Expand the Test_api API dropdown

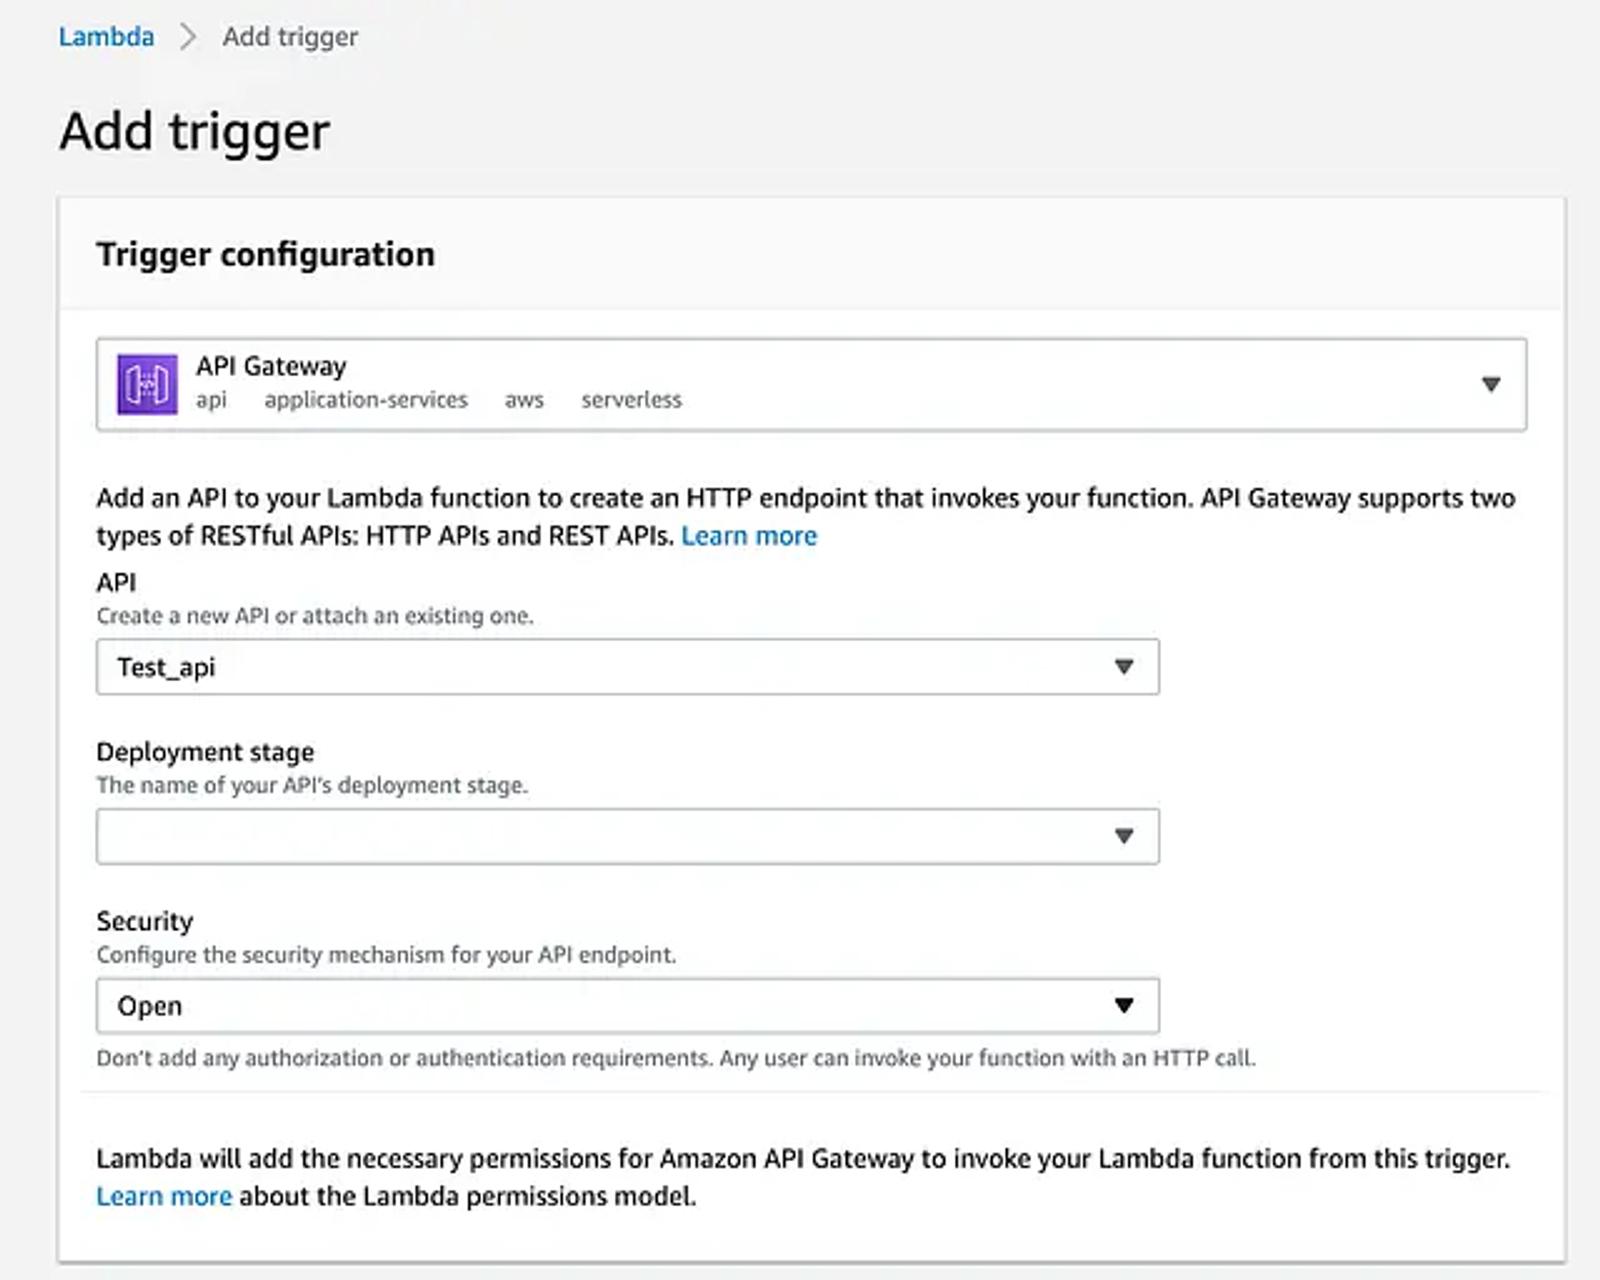[628, 667]
